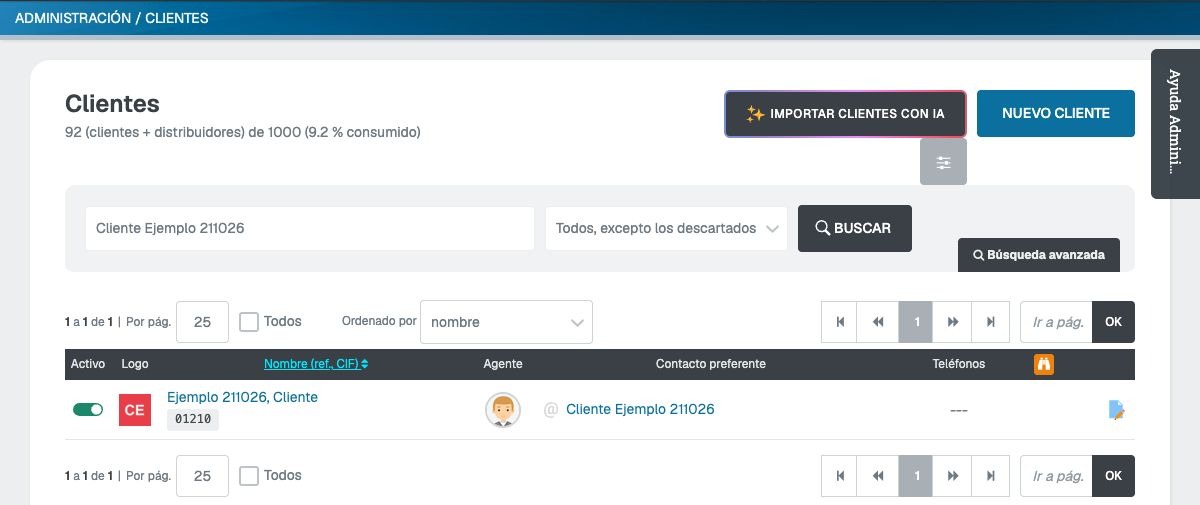
Task: Click the Activo column header
Action: pos(88,364)
